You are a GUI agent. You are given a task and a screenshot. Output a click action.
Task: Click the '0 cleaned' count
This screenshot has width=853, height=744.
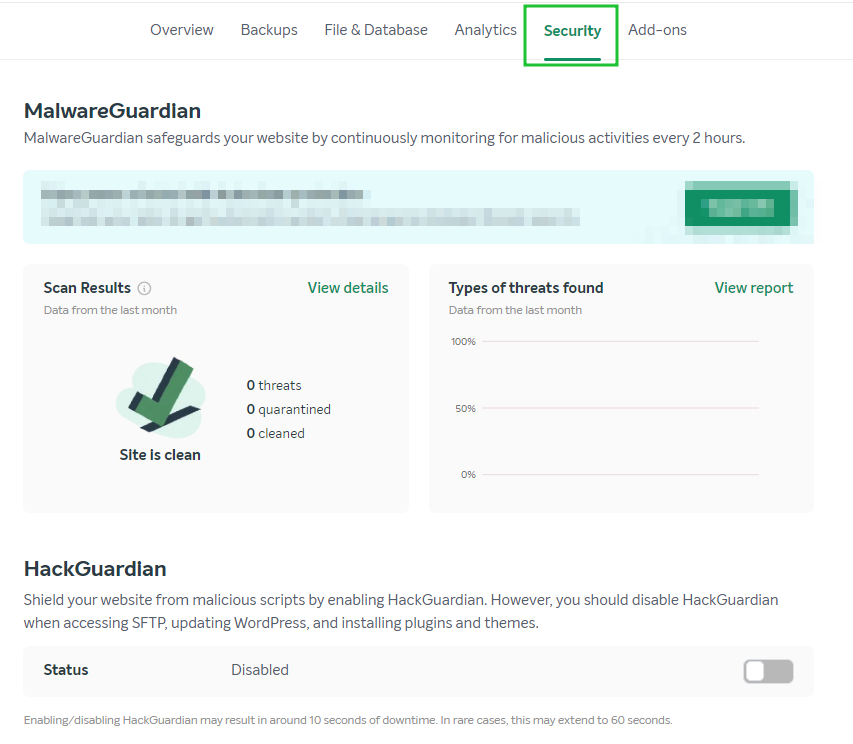pos(275,433)
